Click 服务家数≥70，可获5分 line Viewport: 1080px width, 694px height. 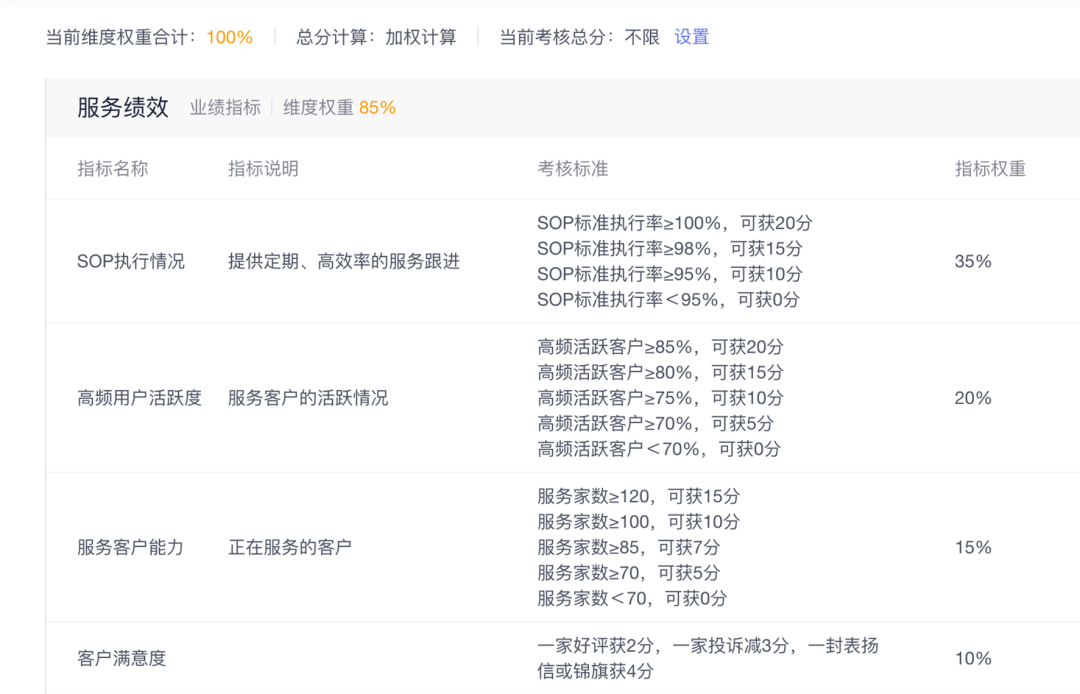[628, 573]
